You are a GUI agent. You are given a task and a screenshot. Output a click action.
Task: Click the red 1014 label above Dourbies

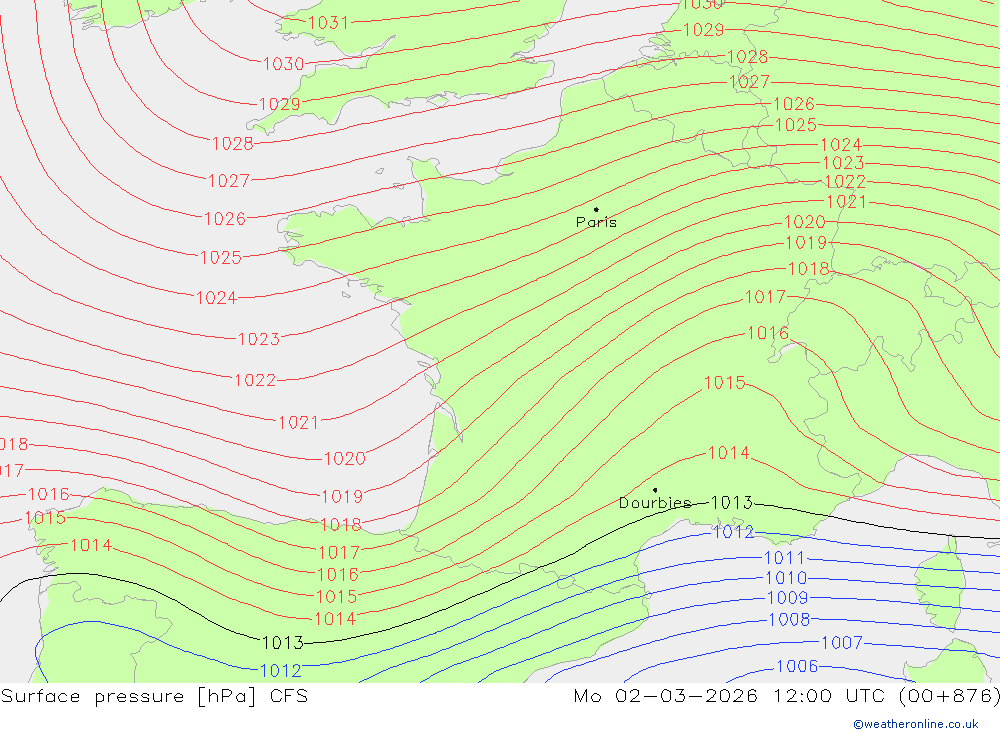729,453
